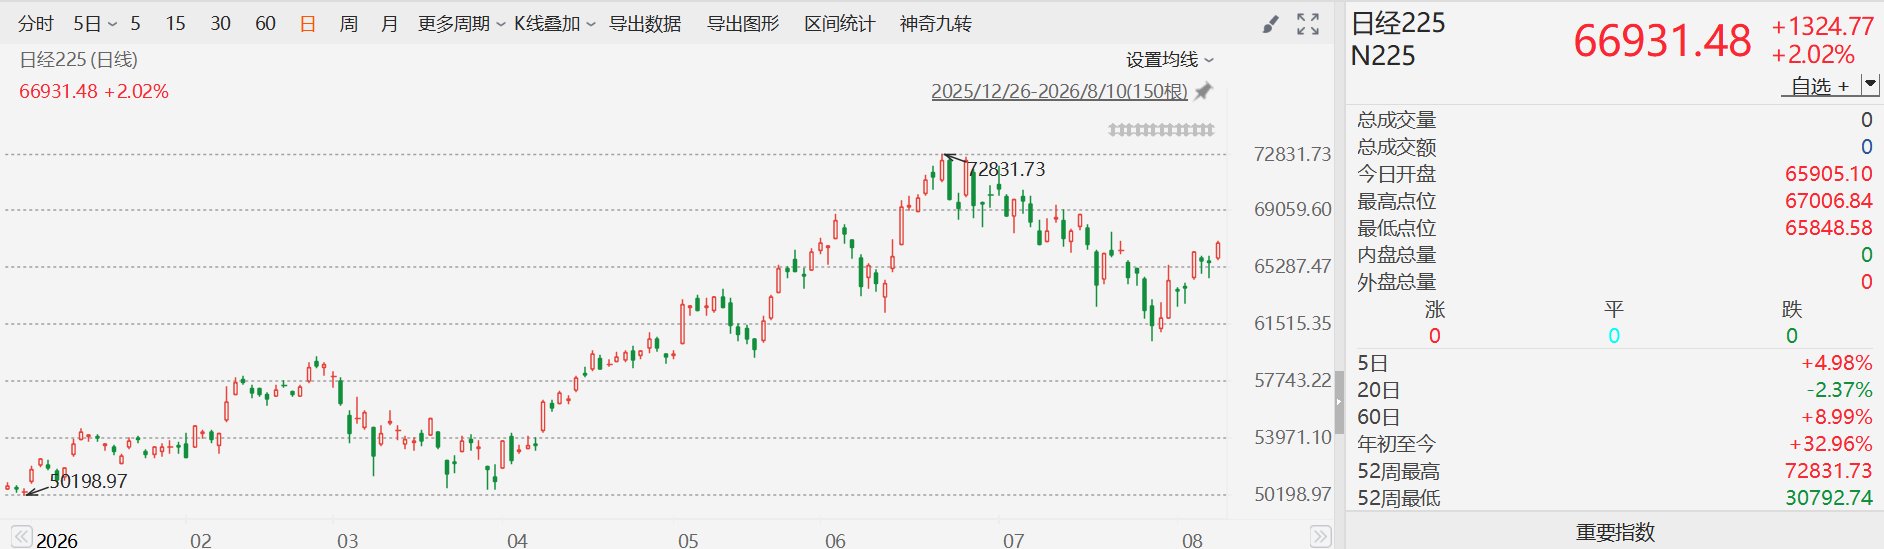Switch to 15 minute period
This screenshot has height=549, width=1884.
(x=175, y=23)
